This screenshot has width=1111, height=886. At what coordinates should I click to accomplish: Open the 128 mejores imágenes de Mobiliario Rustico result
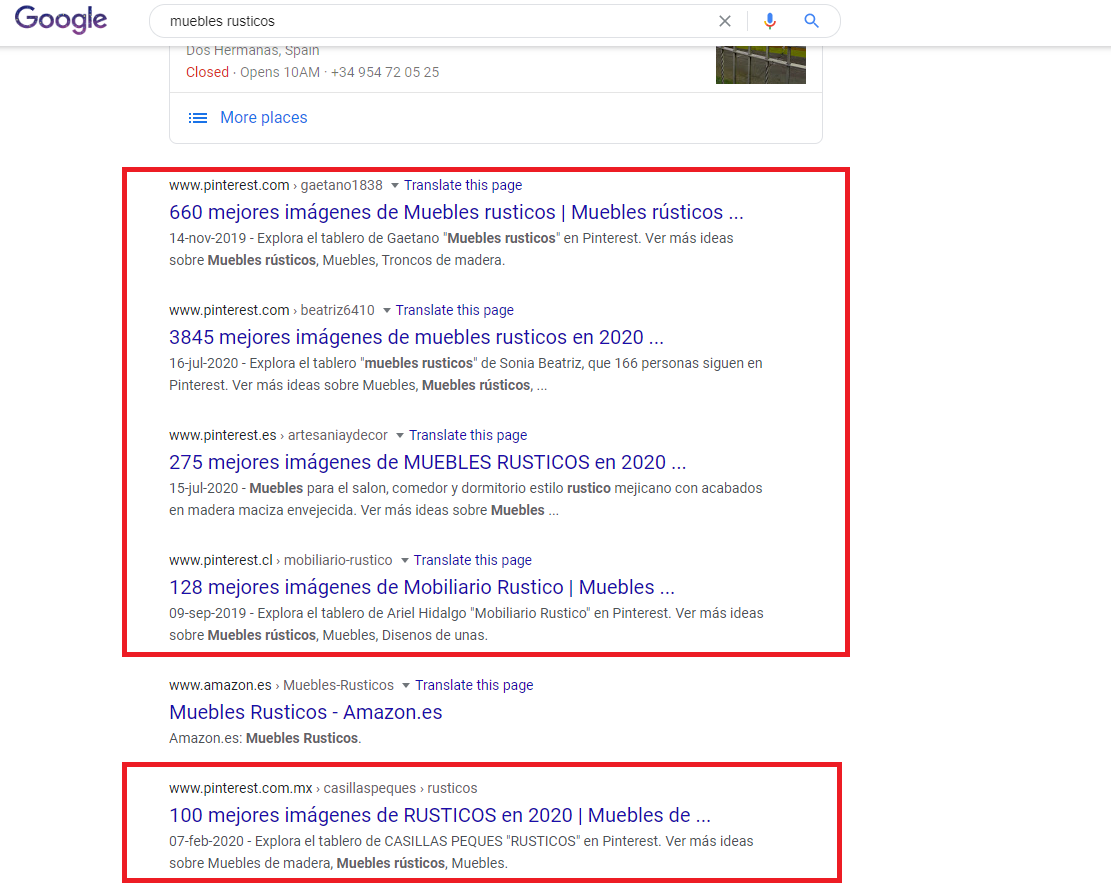tap(422, 587)
